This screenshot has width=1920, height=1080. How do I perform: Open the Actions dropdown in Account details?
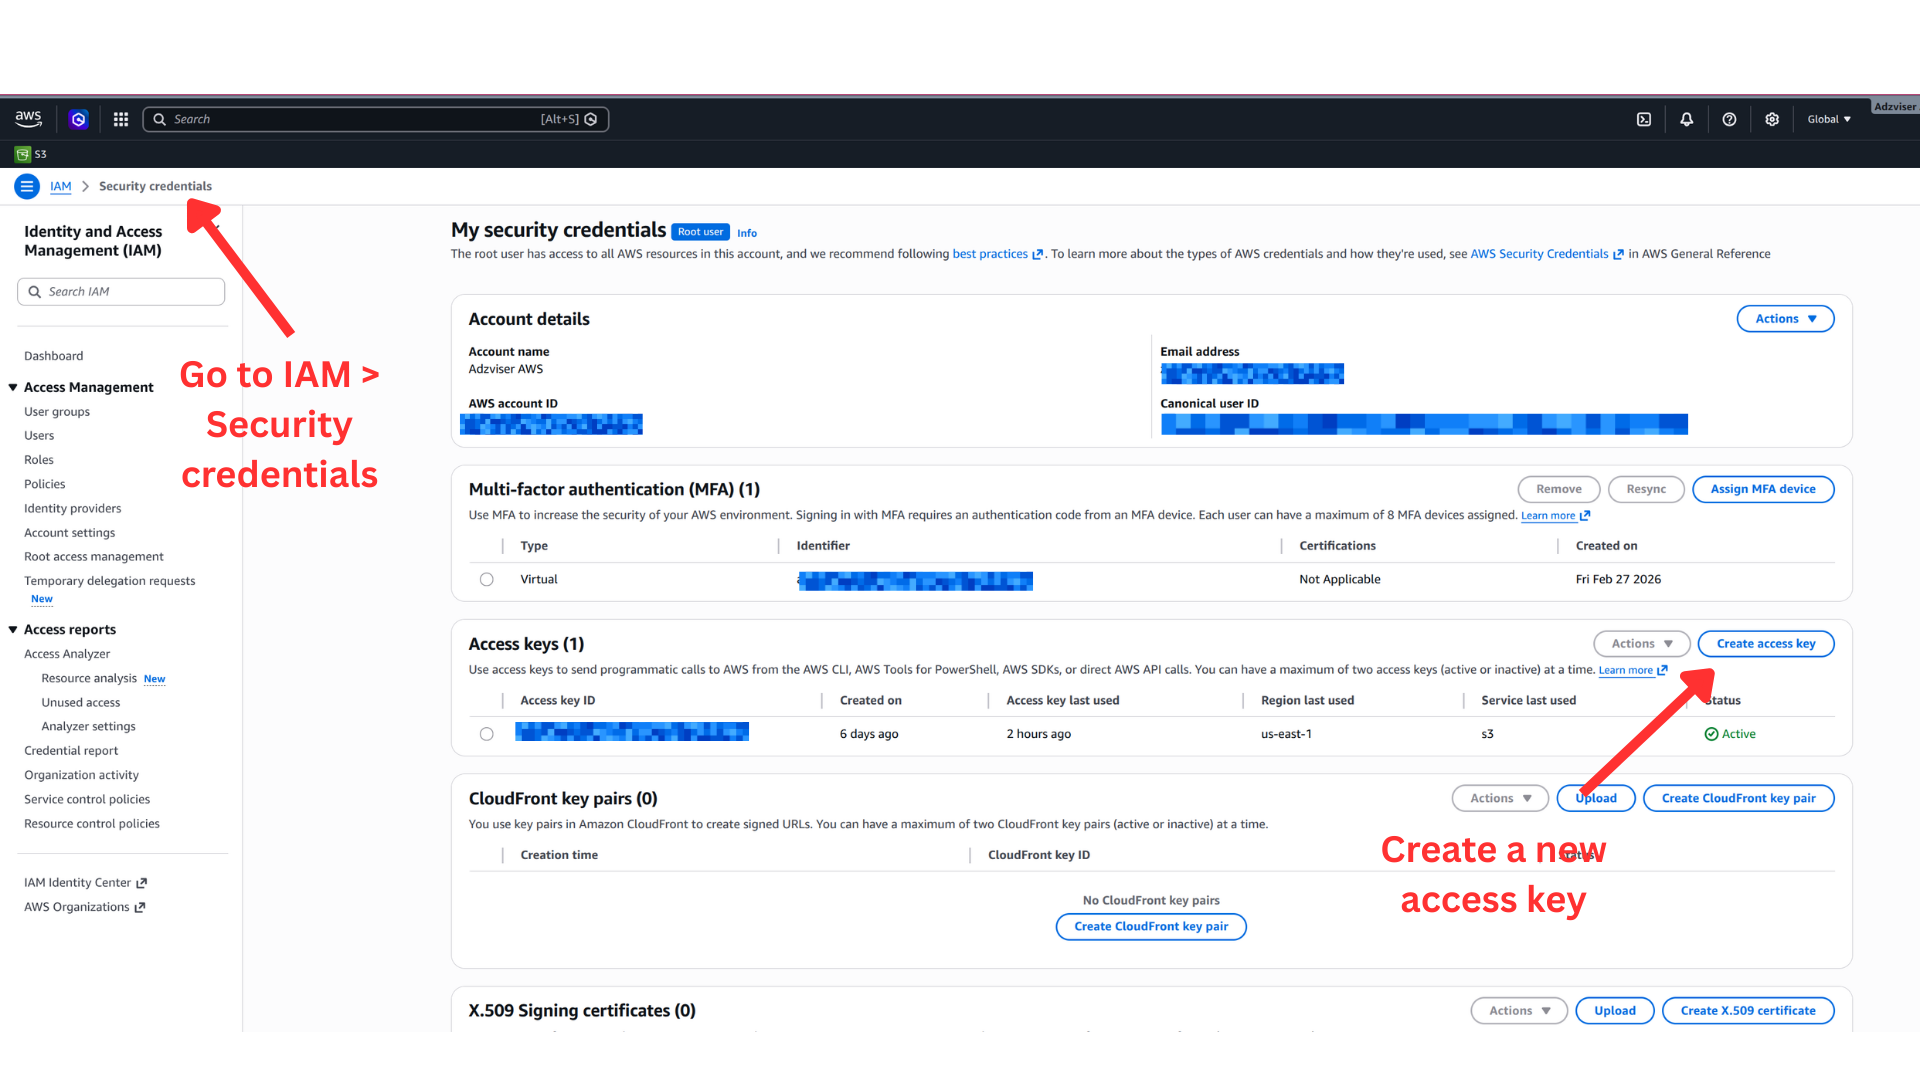click(1785, 318)
